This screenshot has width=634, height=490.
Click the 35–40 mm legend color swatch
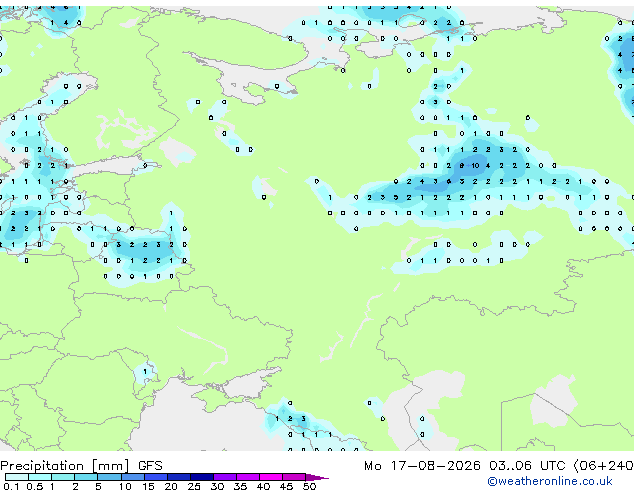tap(248, 477)
